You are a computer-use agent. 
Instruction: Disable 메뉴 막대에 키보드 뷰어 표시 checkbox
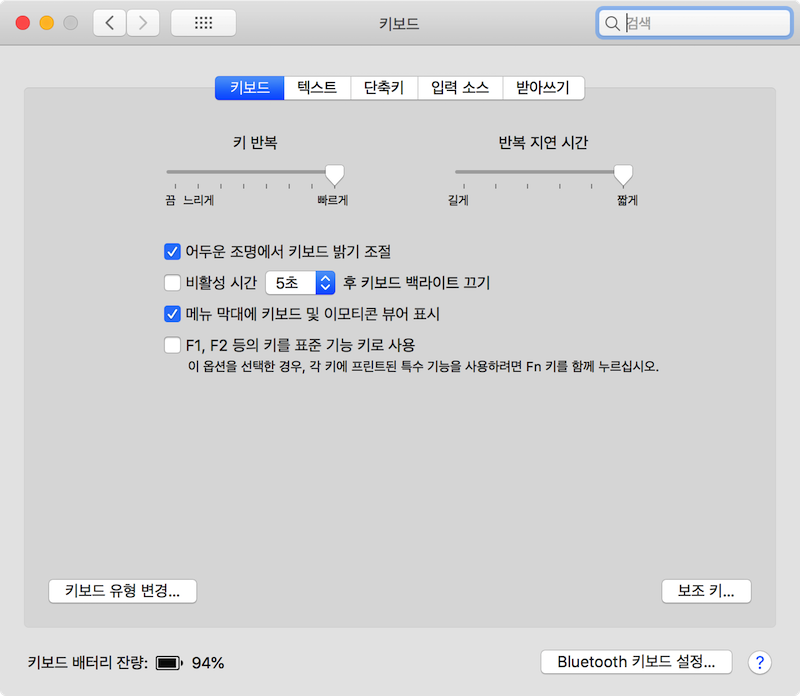click(171, 314)
